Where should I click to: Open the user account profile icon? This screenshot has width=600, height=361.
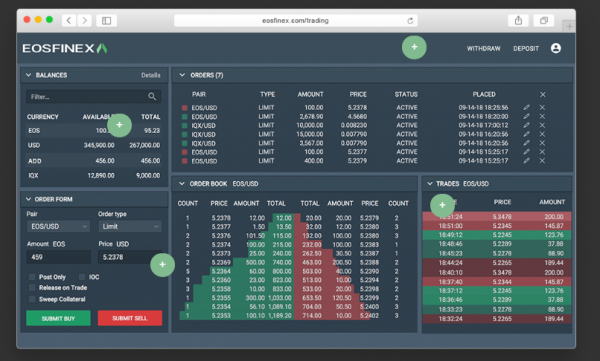click(x=556, y=48)
